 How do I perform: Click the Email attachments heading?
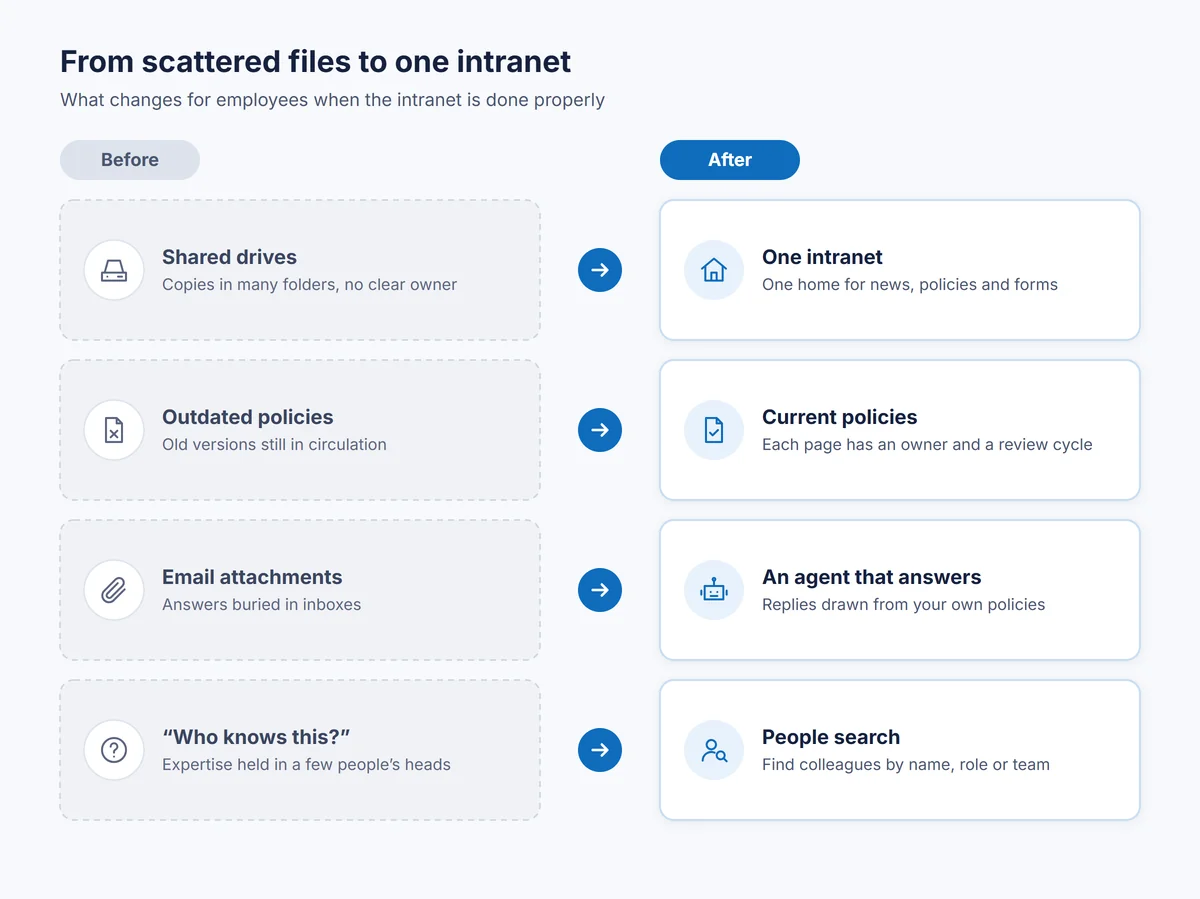(x=252, y=577)
